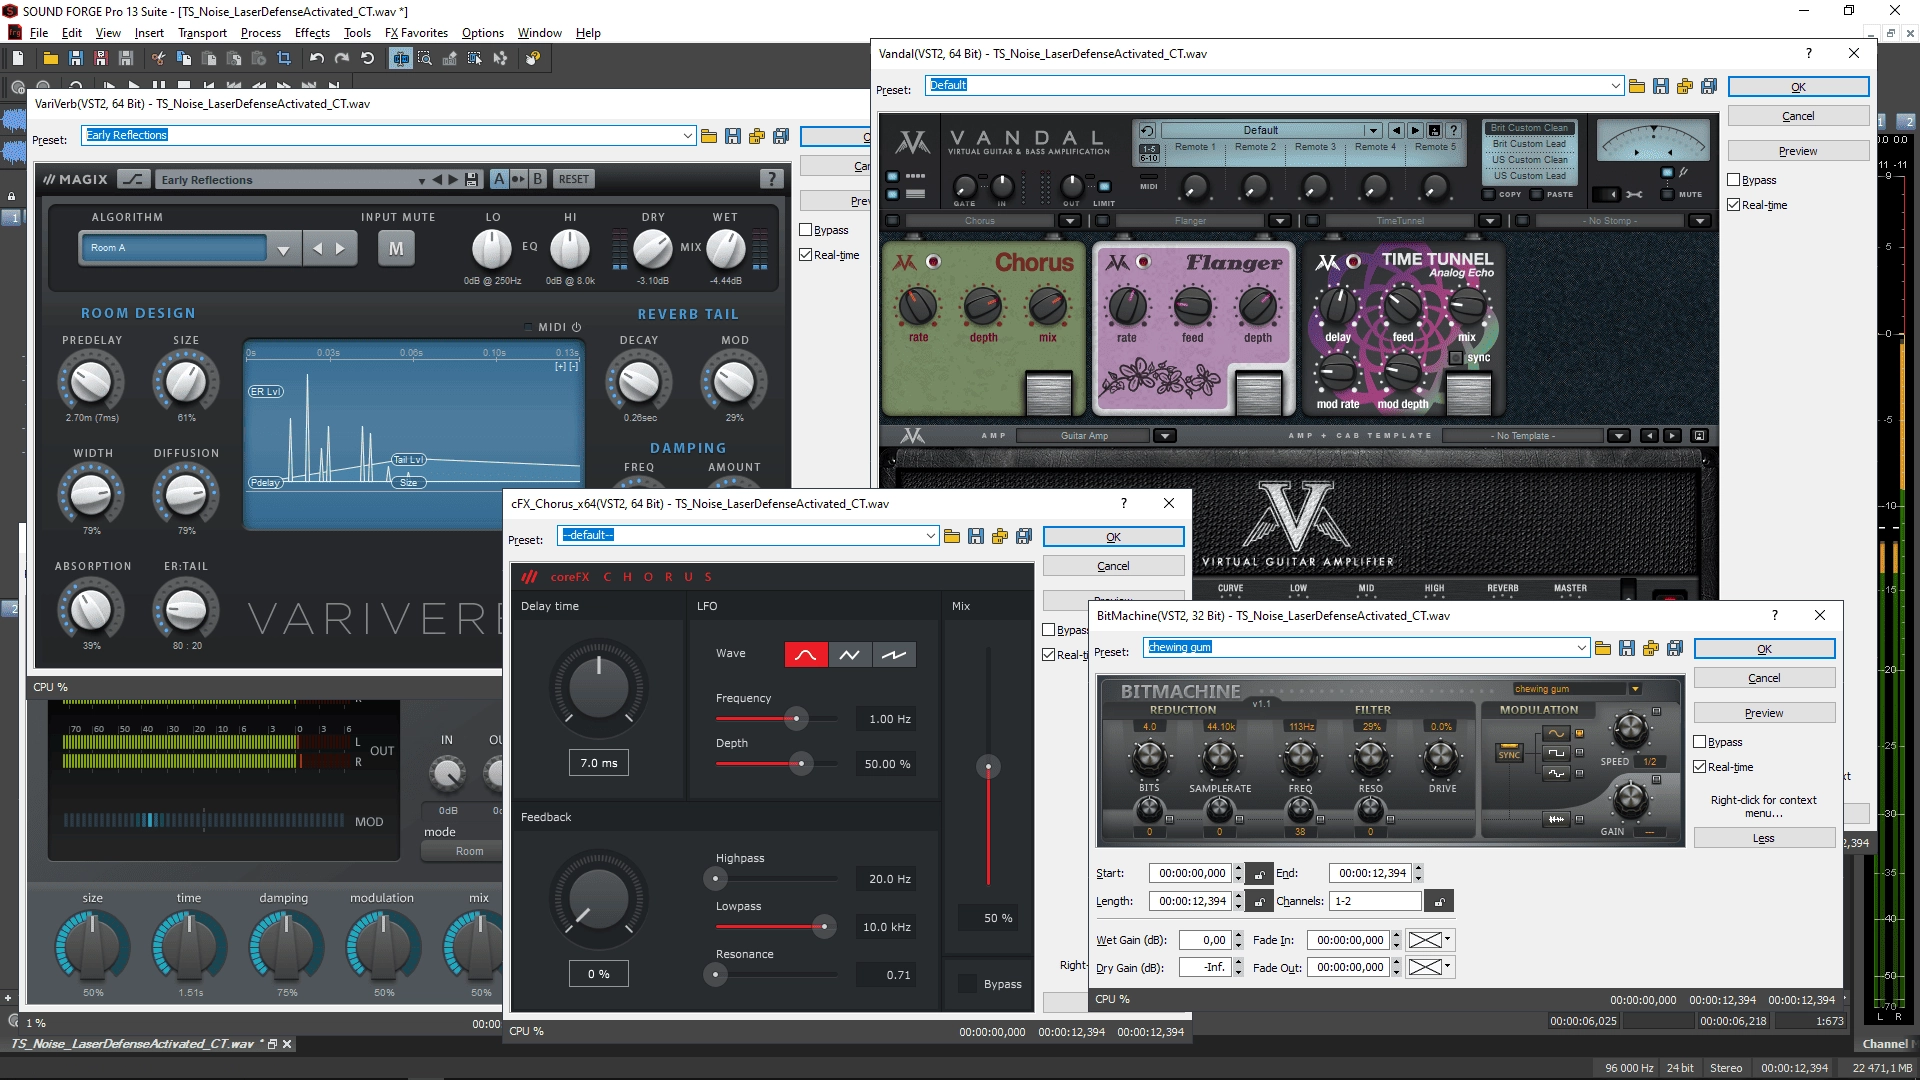Create a new file from main toolbar
This screenshot has height=1080, width=1920.
coord(18,58)
